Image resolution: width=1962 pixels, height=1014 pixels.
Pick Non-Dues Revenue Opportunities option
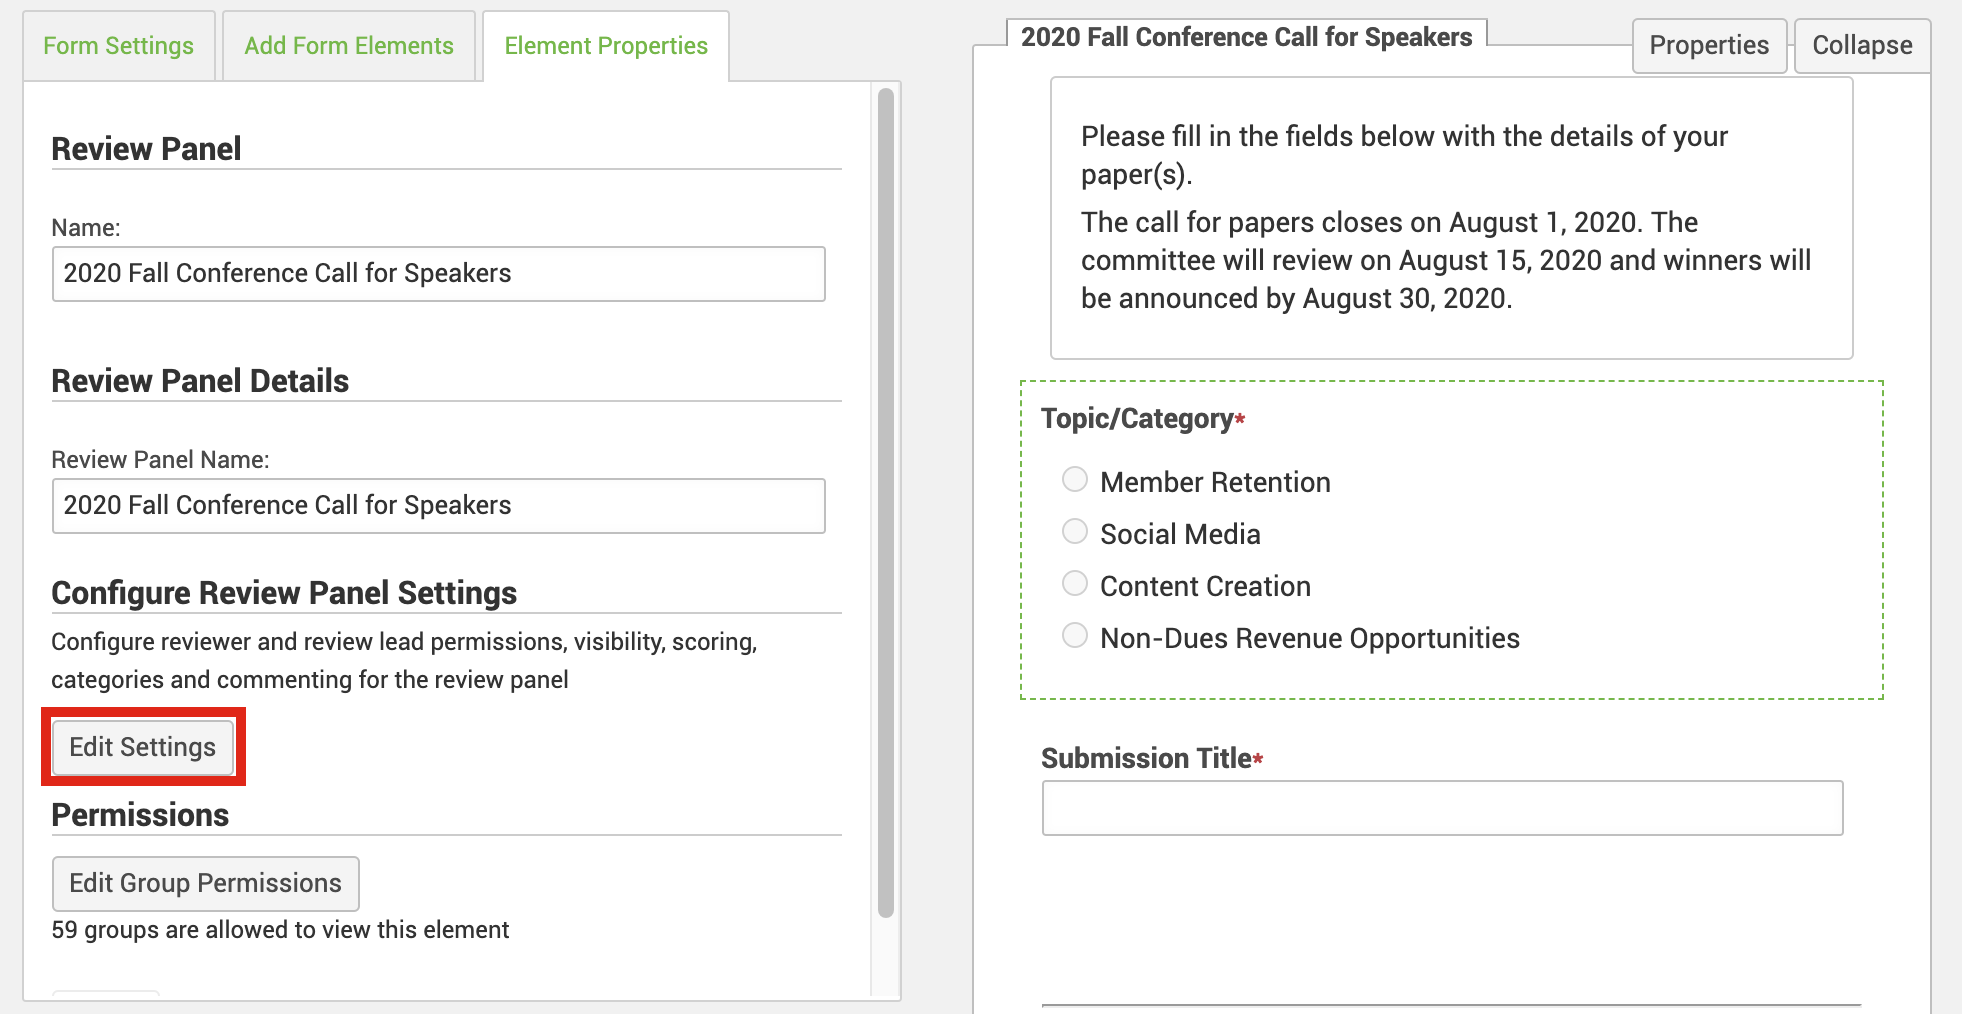[x=1074, y=635]
